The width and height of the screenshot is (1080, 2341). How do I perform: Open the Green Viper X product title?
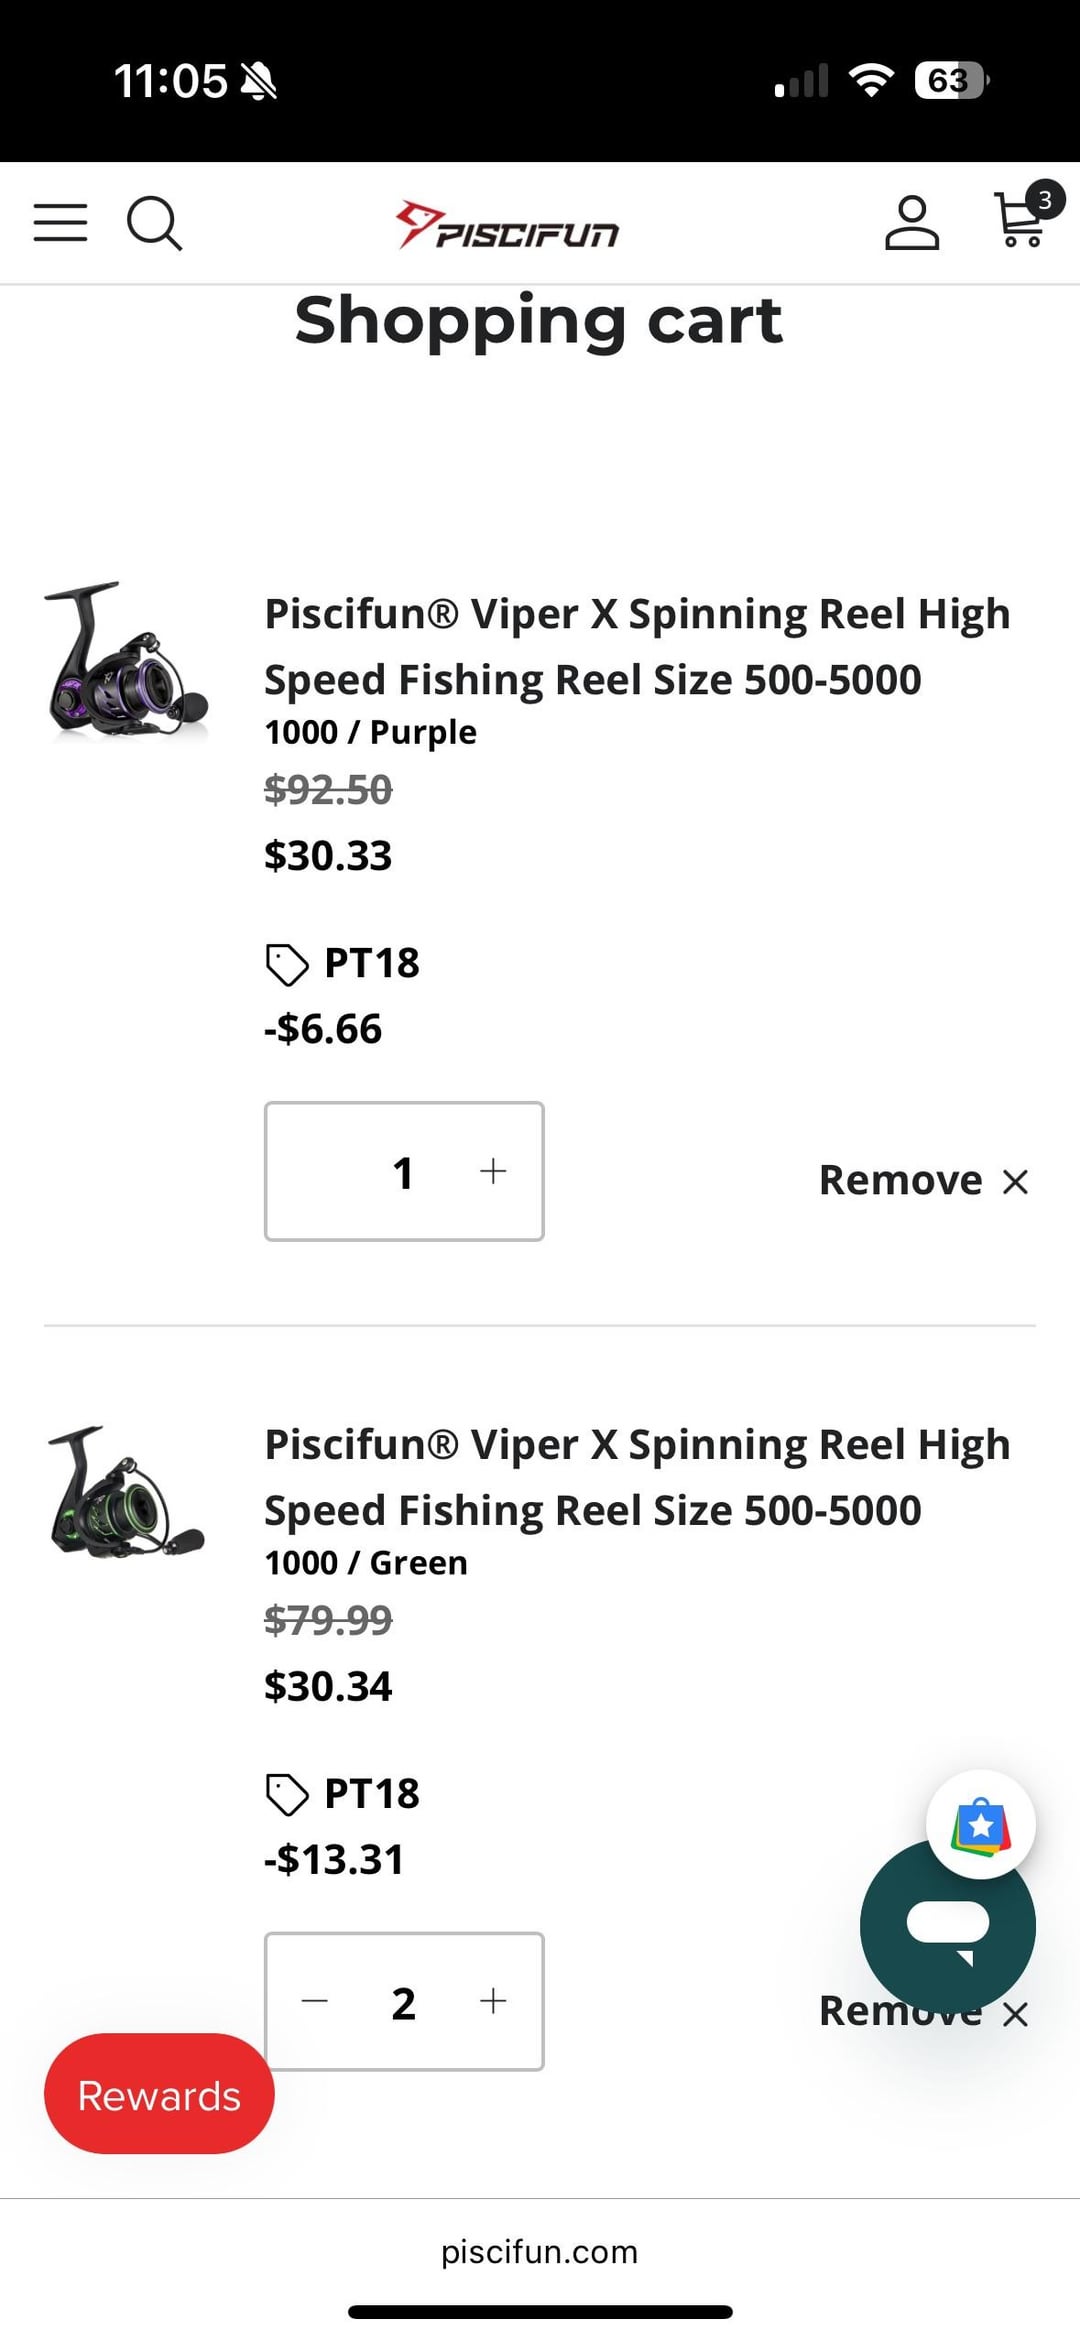[637, 1477]
